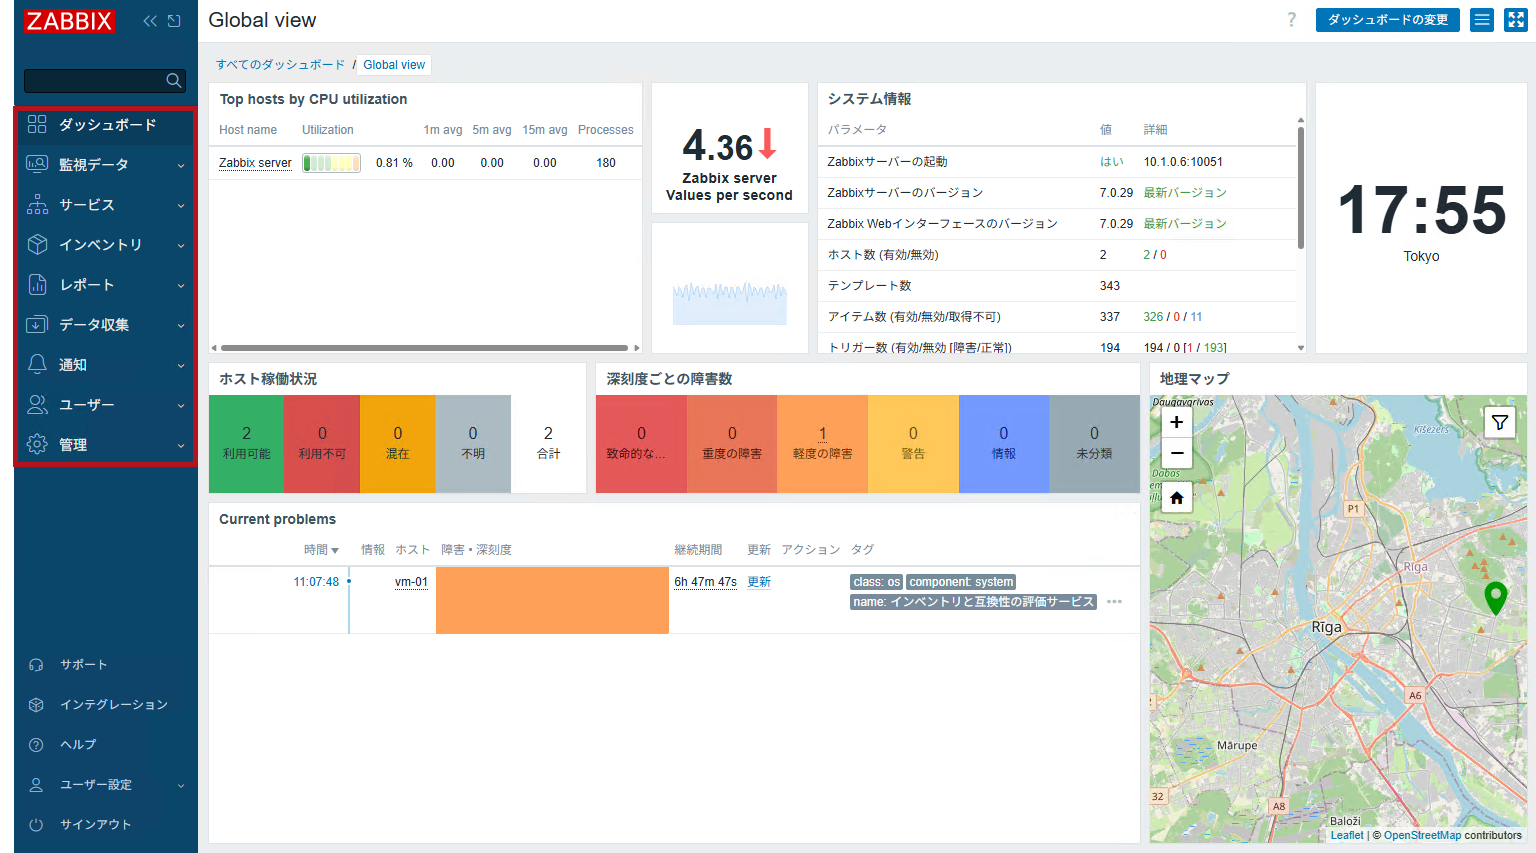Open the vm-01 host link
Viewport: 1536px width, 853px height.
click(411, 582)
